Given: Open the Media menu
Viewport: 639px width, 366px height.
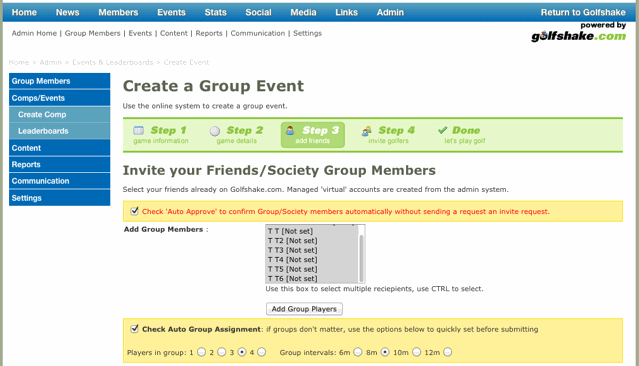Looking at the screenshot, I should point(303,12).
